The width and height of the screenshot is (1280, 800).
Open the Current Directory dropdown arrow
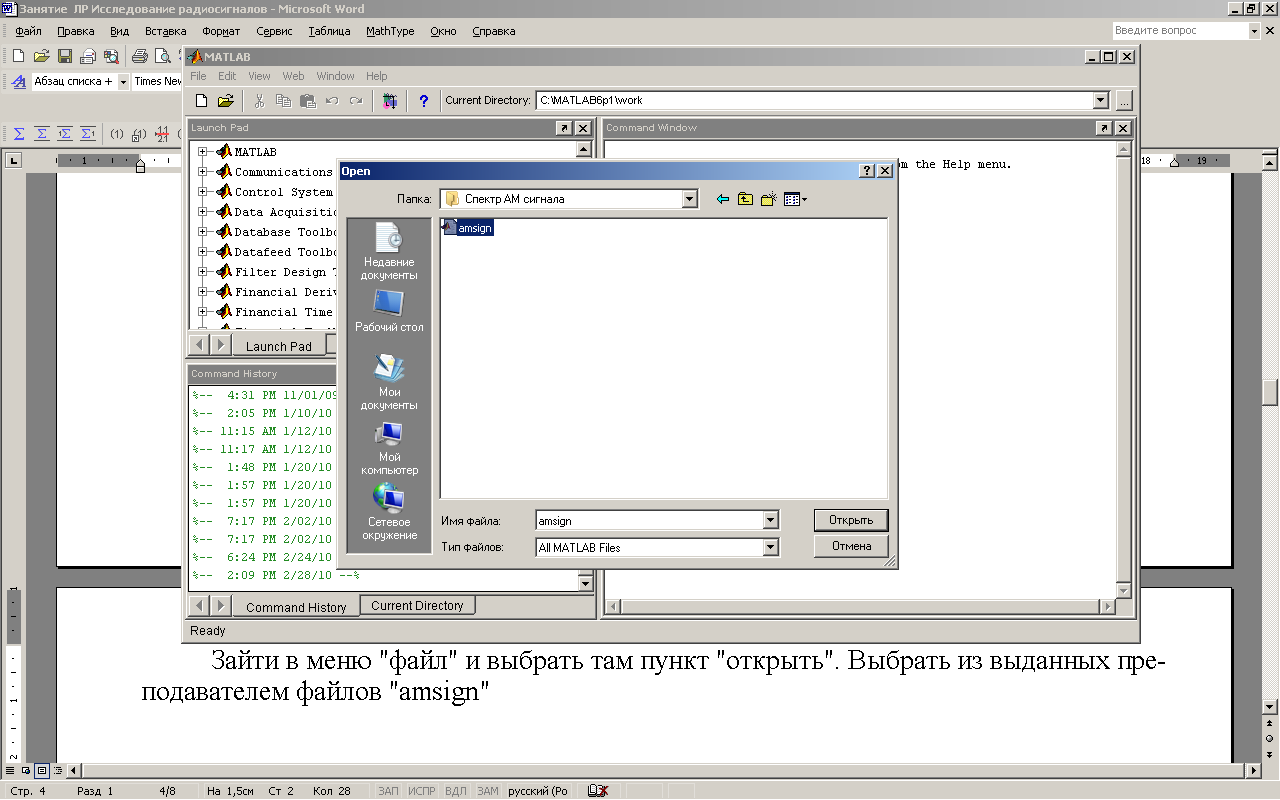click(1101, 100)
